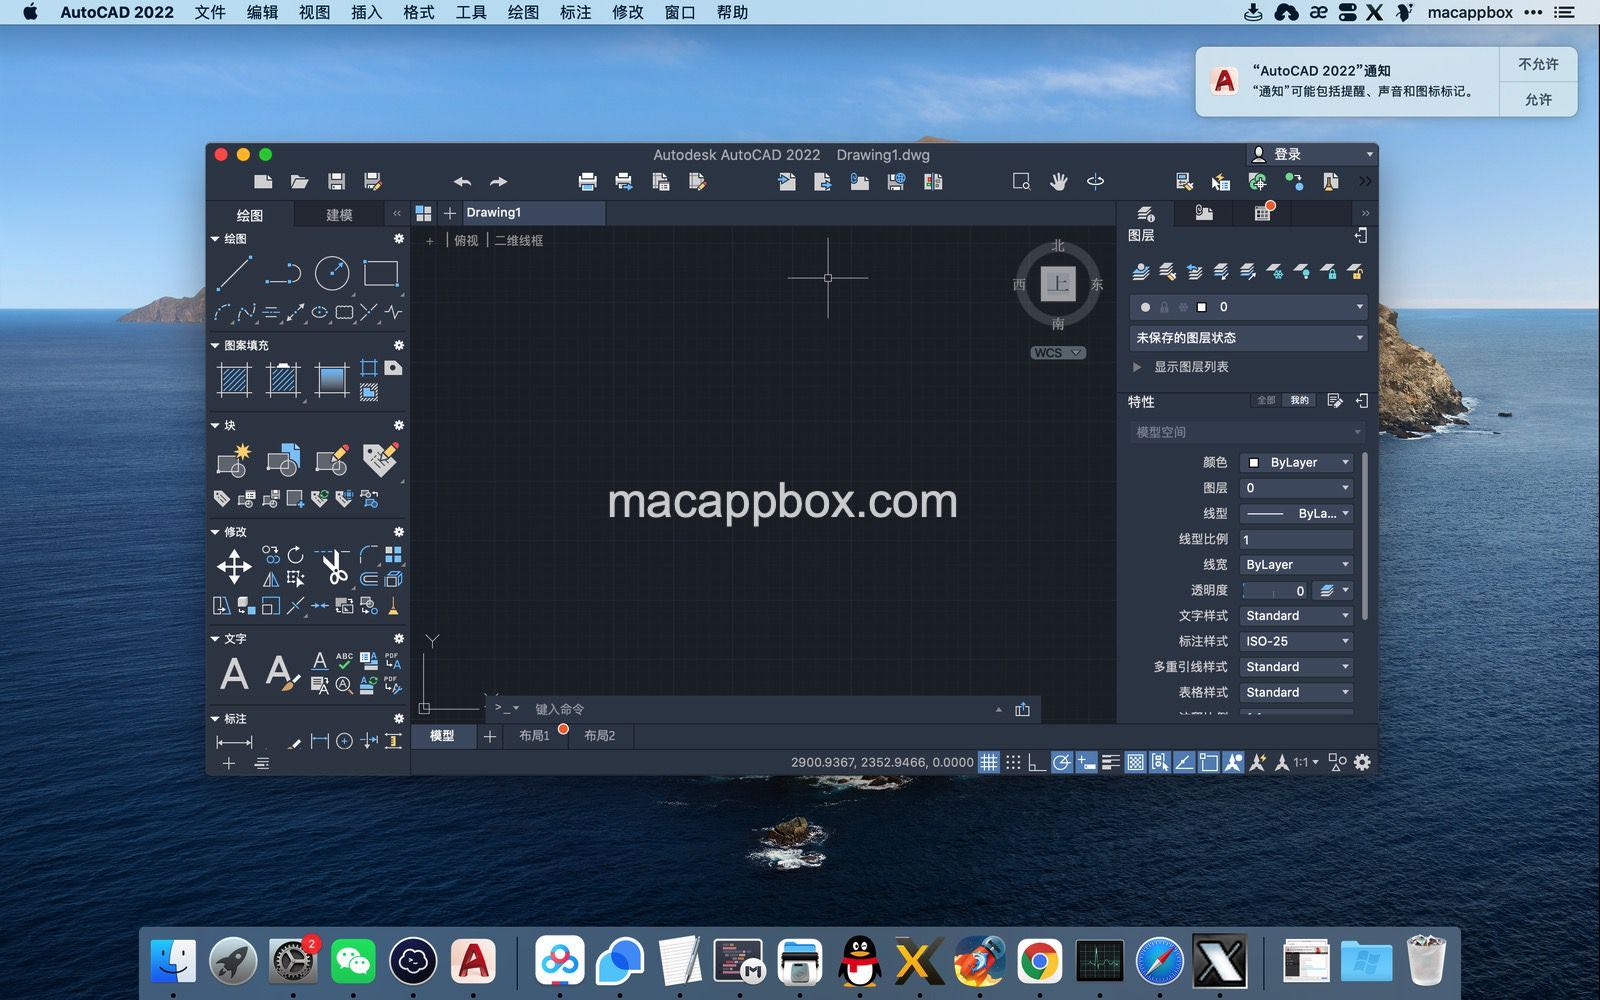This screenshot has width=1600, height=1000.
Task: Collapse the 图案填充 panel section
Action: (x=215, y=346)
